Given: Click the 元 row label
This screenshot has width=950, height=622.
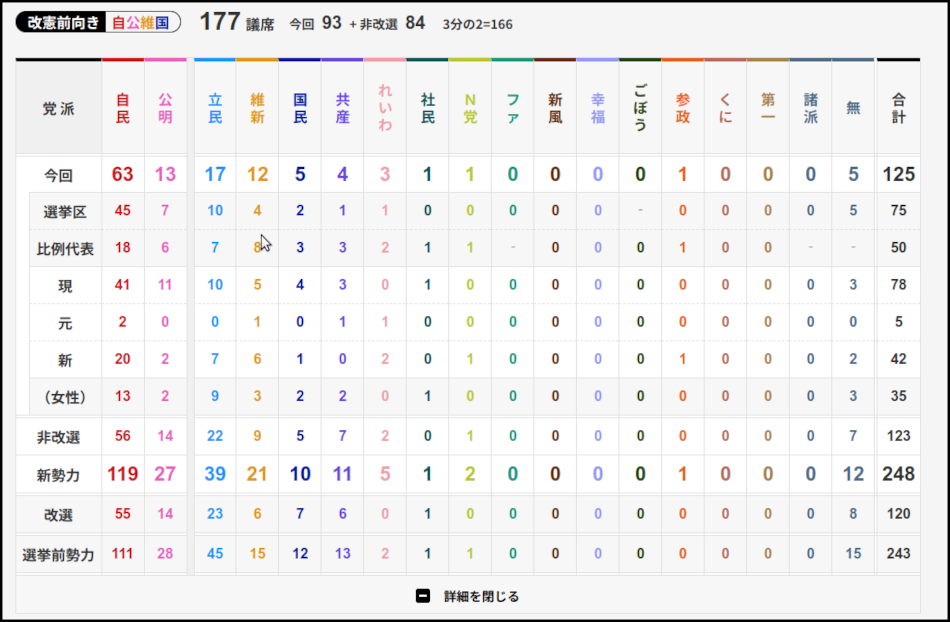Looking at the screenshot, I should [x=65, y=323].
